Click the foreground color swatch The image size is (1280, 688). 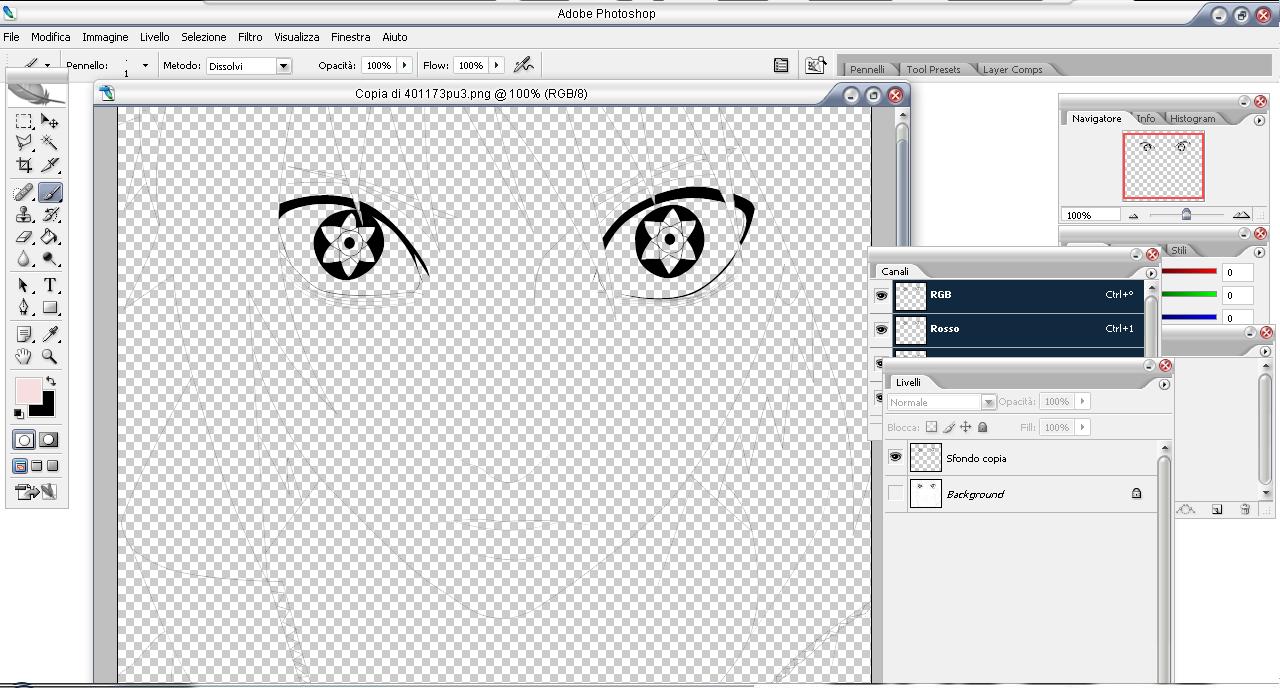(x=27, y=390)
